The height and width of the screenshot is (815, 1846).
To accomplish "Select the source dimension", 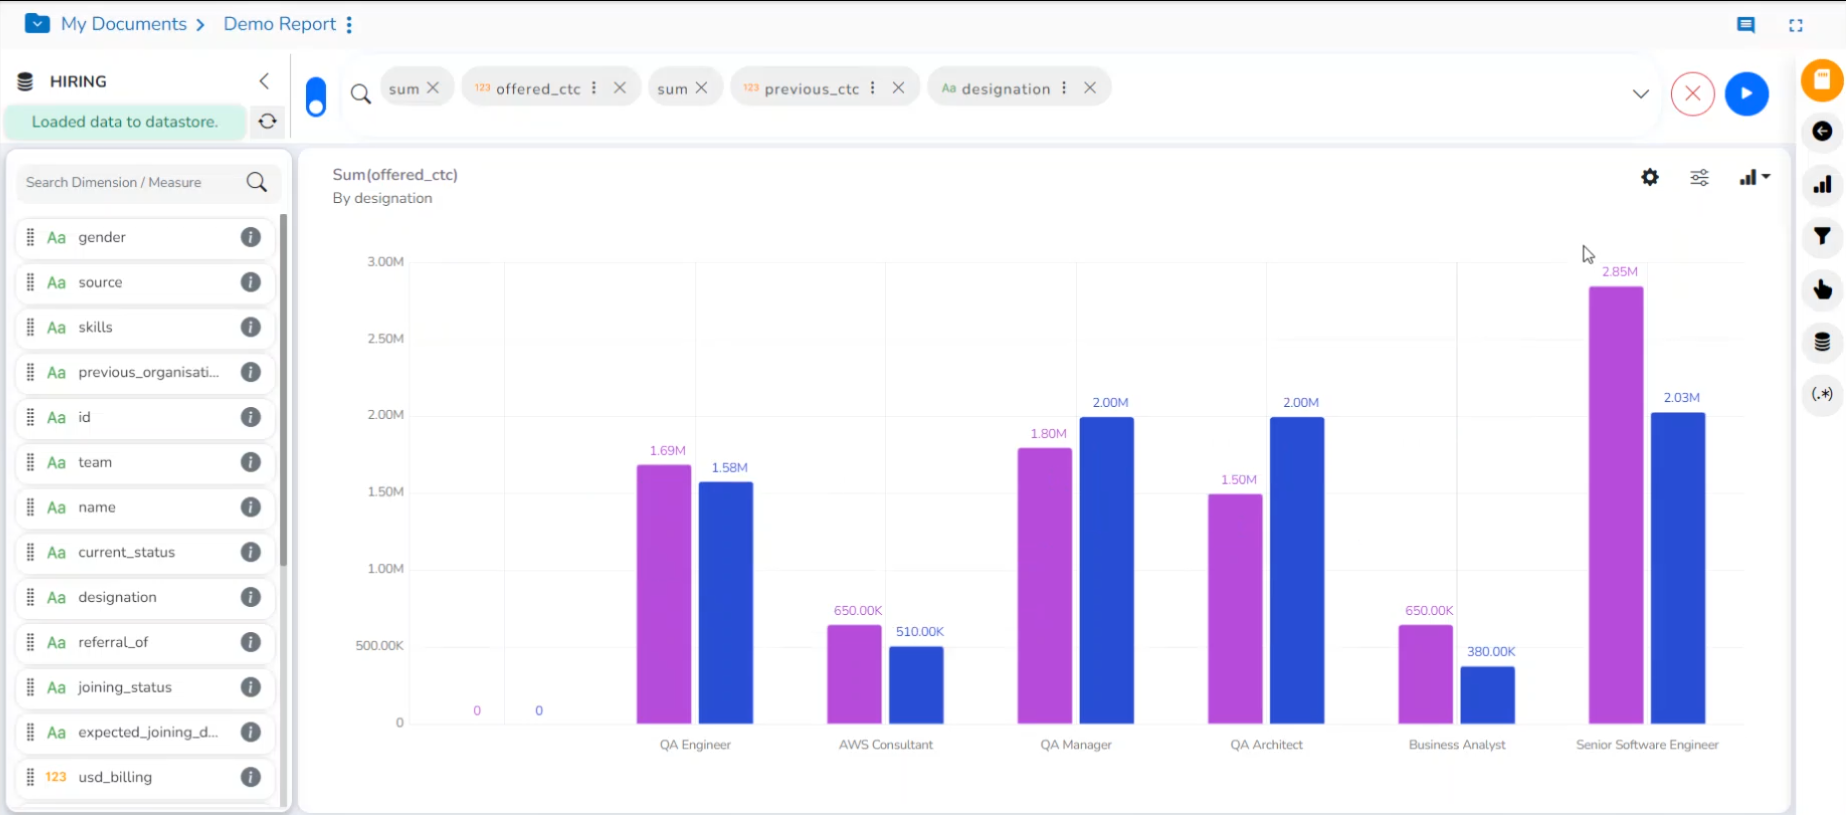I will tap(146, 282).
